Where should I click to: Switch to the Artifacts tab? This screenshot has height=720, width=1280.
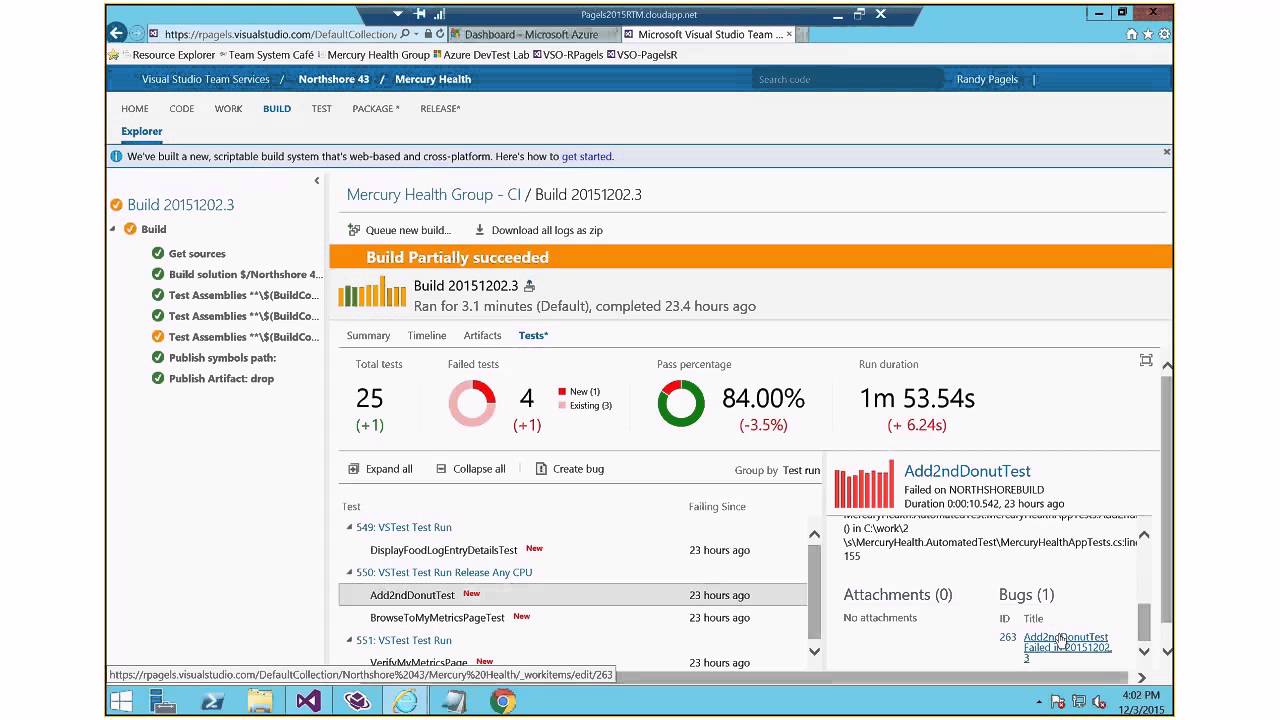click(482, 336)
